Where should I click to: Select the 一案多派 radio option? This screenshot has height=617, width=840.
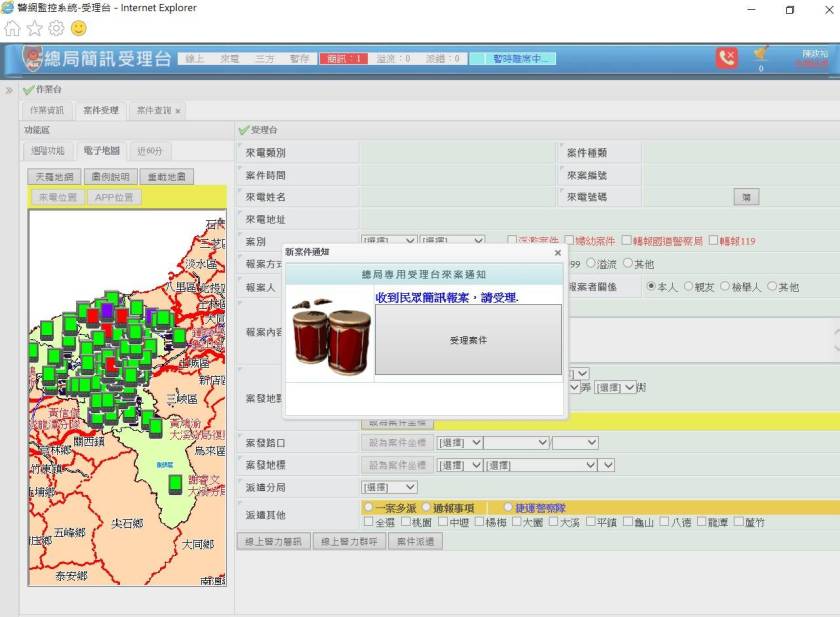point(367,508)
